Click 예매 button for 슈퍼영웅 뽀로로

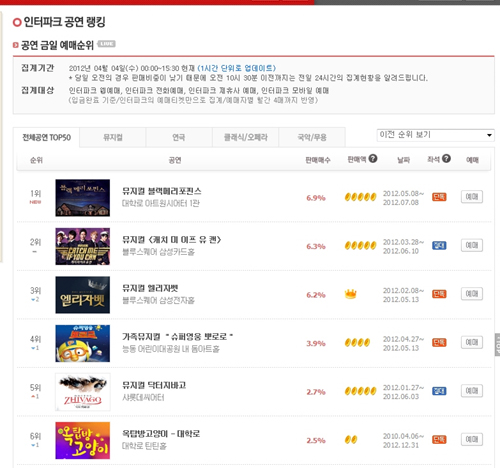tap(472, 342)
